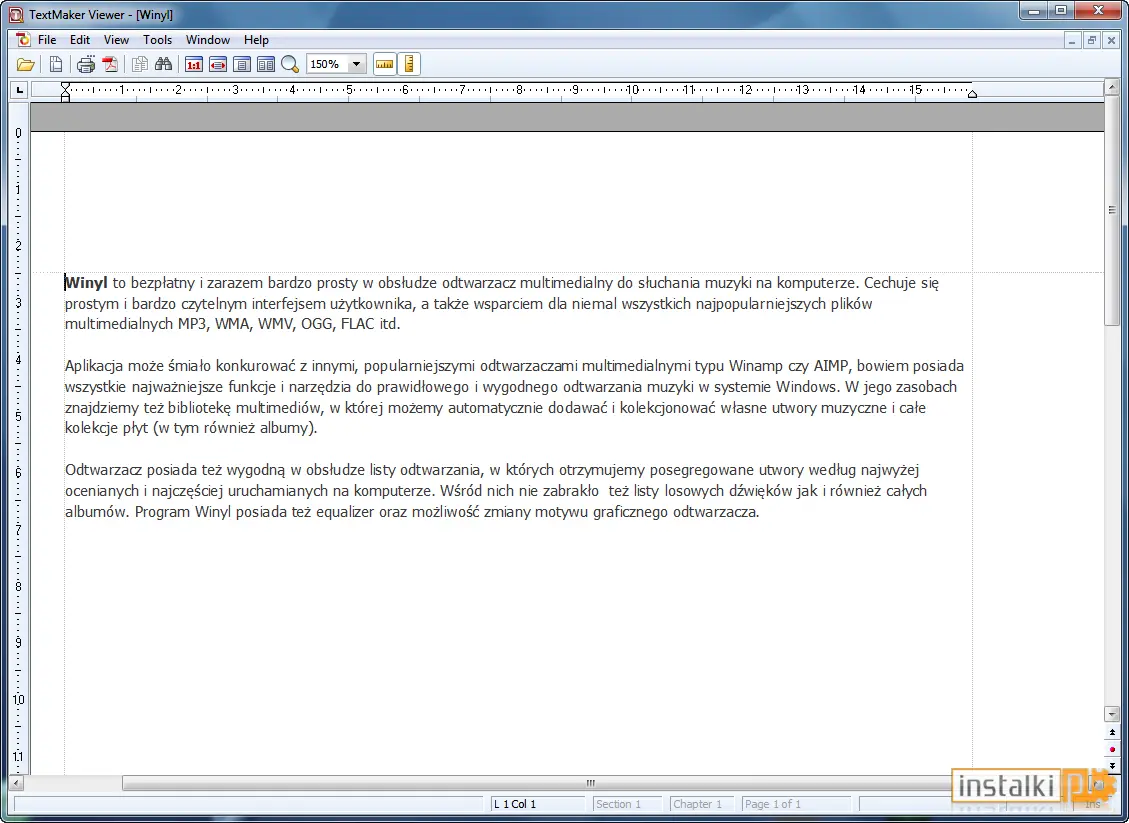Click the copy icon in the toolbar
The image size is (1129, 823).
pyautogui.click(x=140, y=65)
